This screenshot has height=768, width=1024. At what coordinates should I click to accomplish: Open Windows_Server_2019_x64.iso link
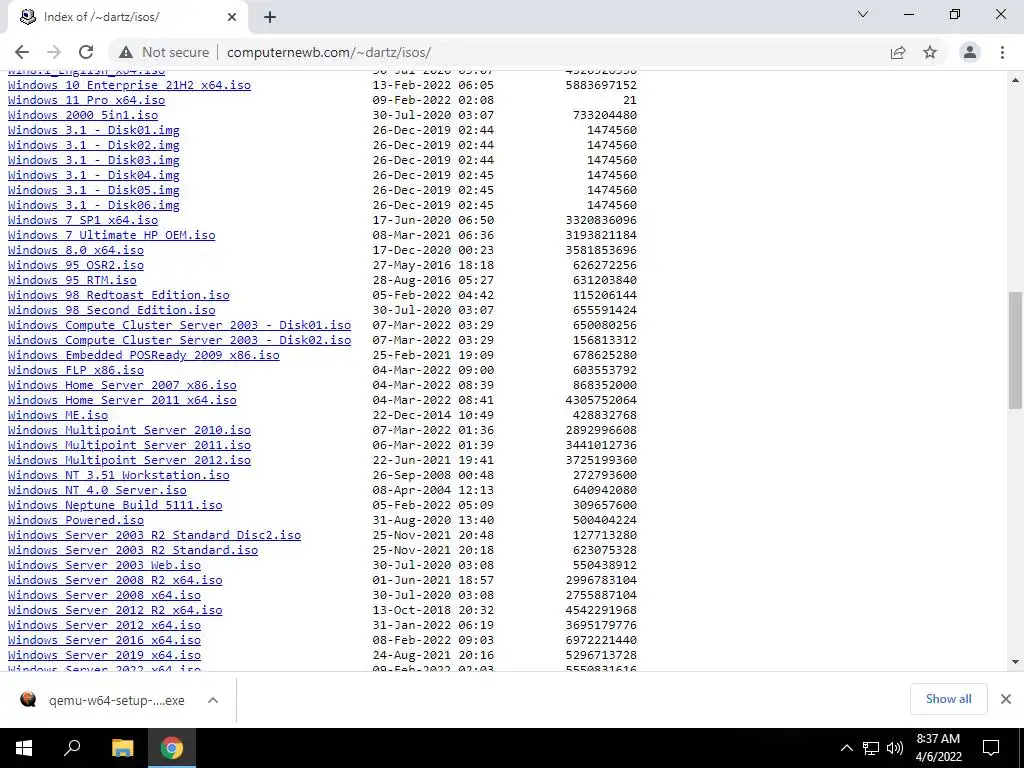pyautogui.click(x=104, y=656)
